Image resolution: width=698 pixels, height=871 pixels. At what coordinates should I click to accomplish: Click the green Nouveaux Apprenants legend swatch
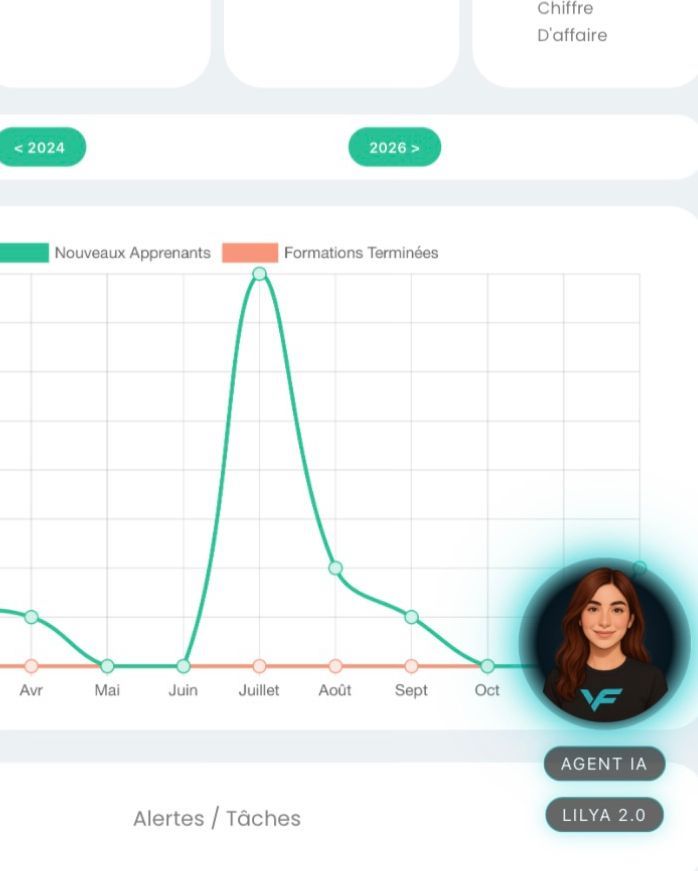tap(23, 253)
